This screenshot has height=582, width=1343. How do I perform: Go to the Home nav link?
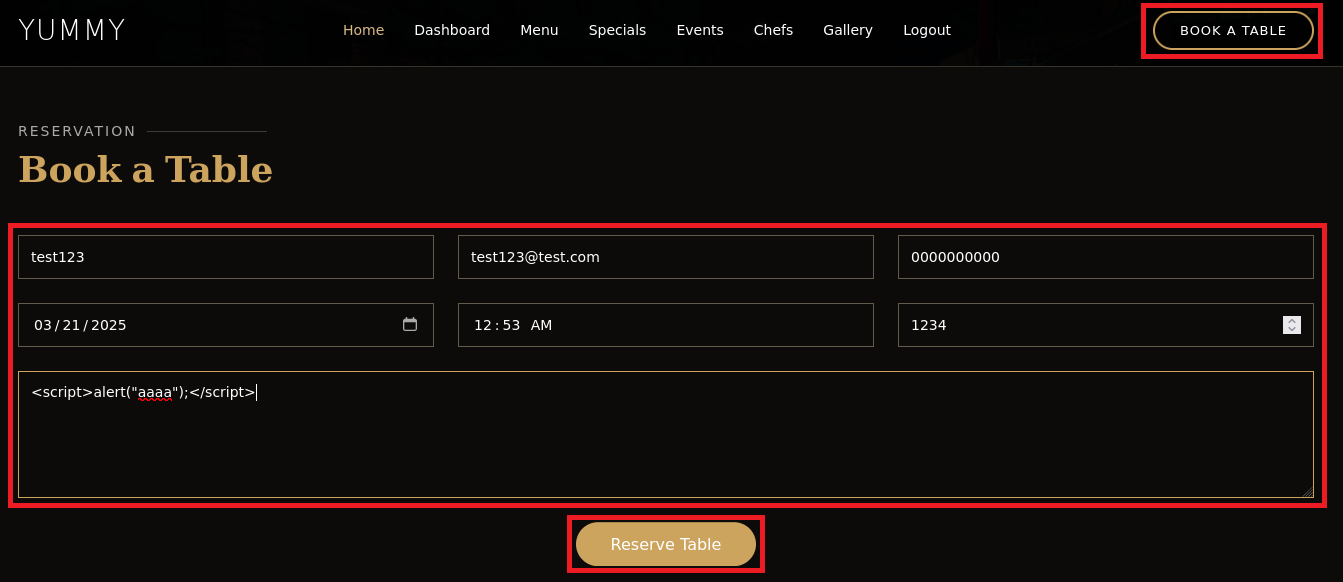363,30
